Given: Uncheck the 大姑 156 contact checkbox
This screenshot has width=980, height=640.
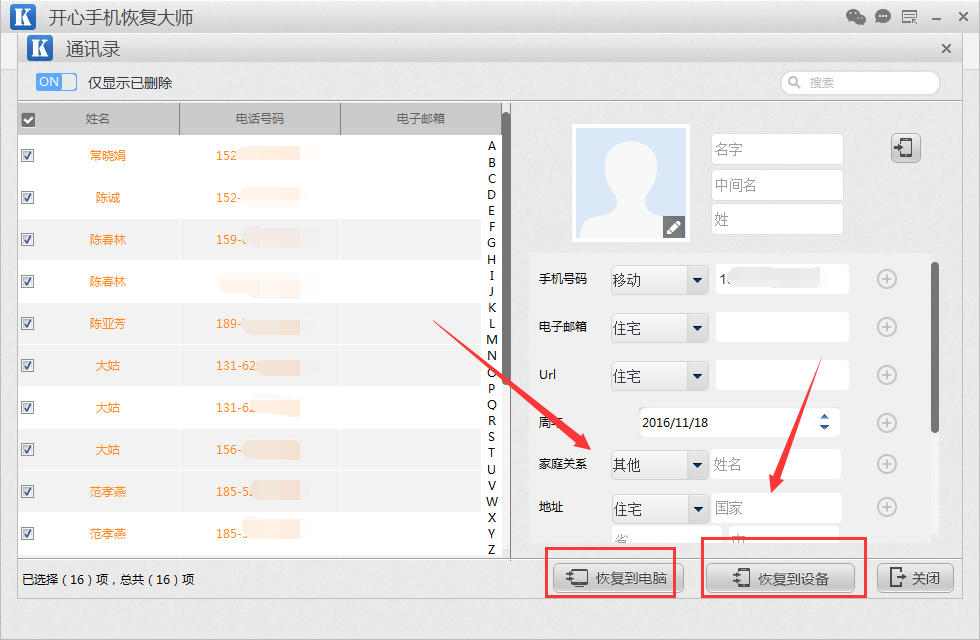Looking at the screenshot, I should [x=28, y=449].
